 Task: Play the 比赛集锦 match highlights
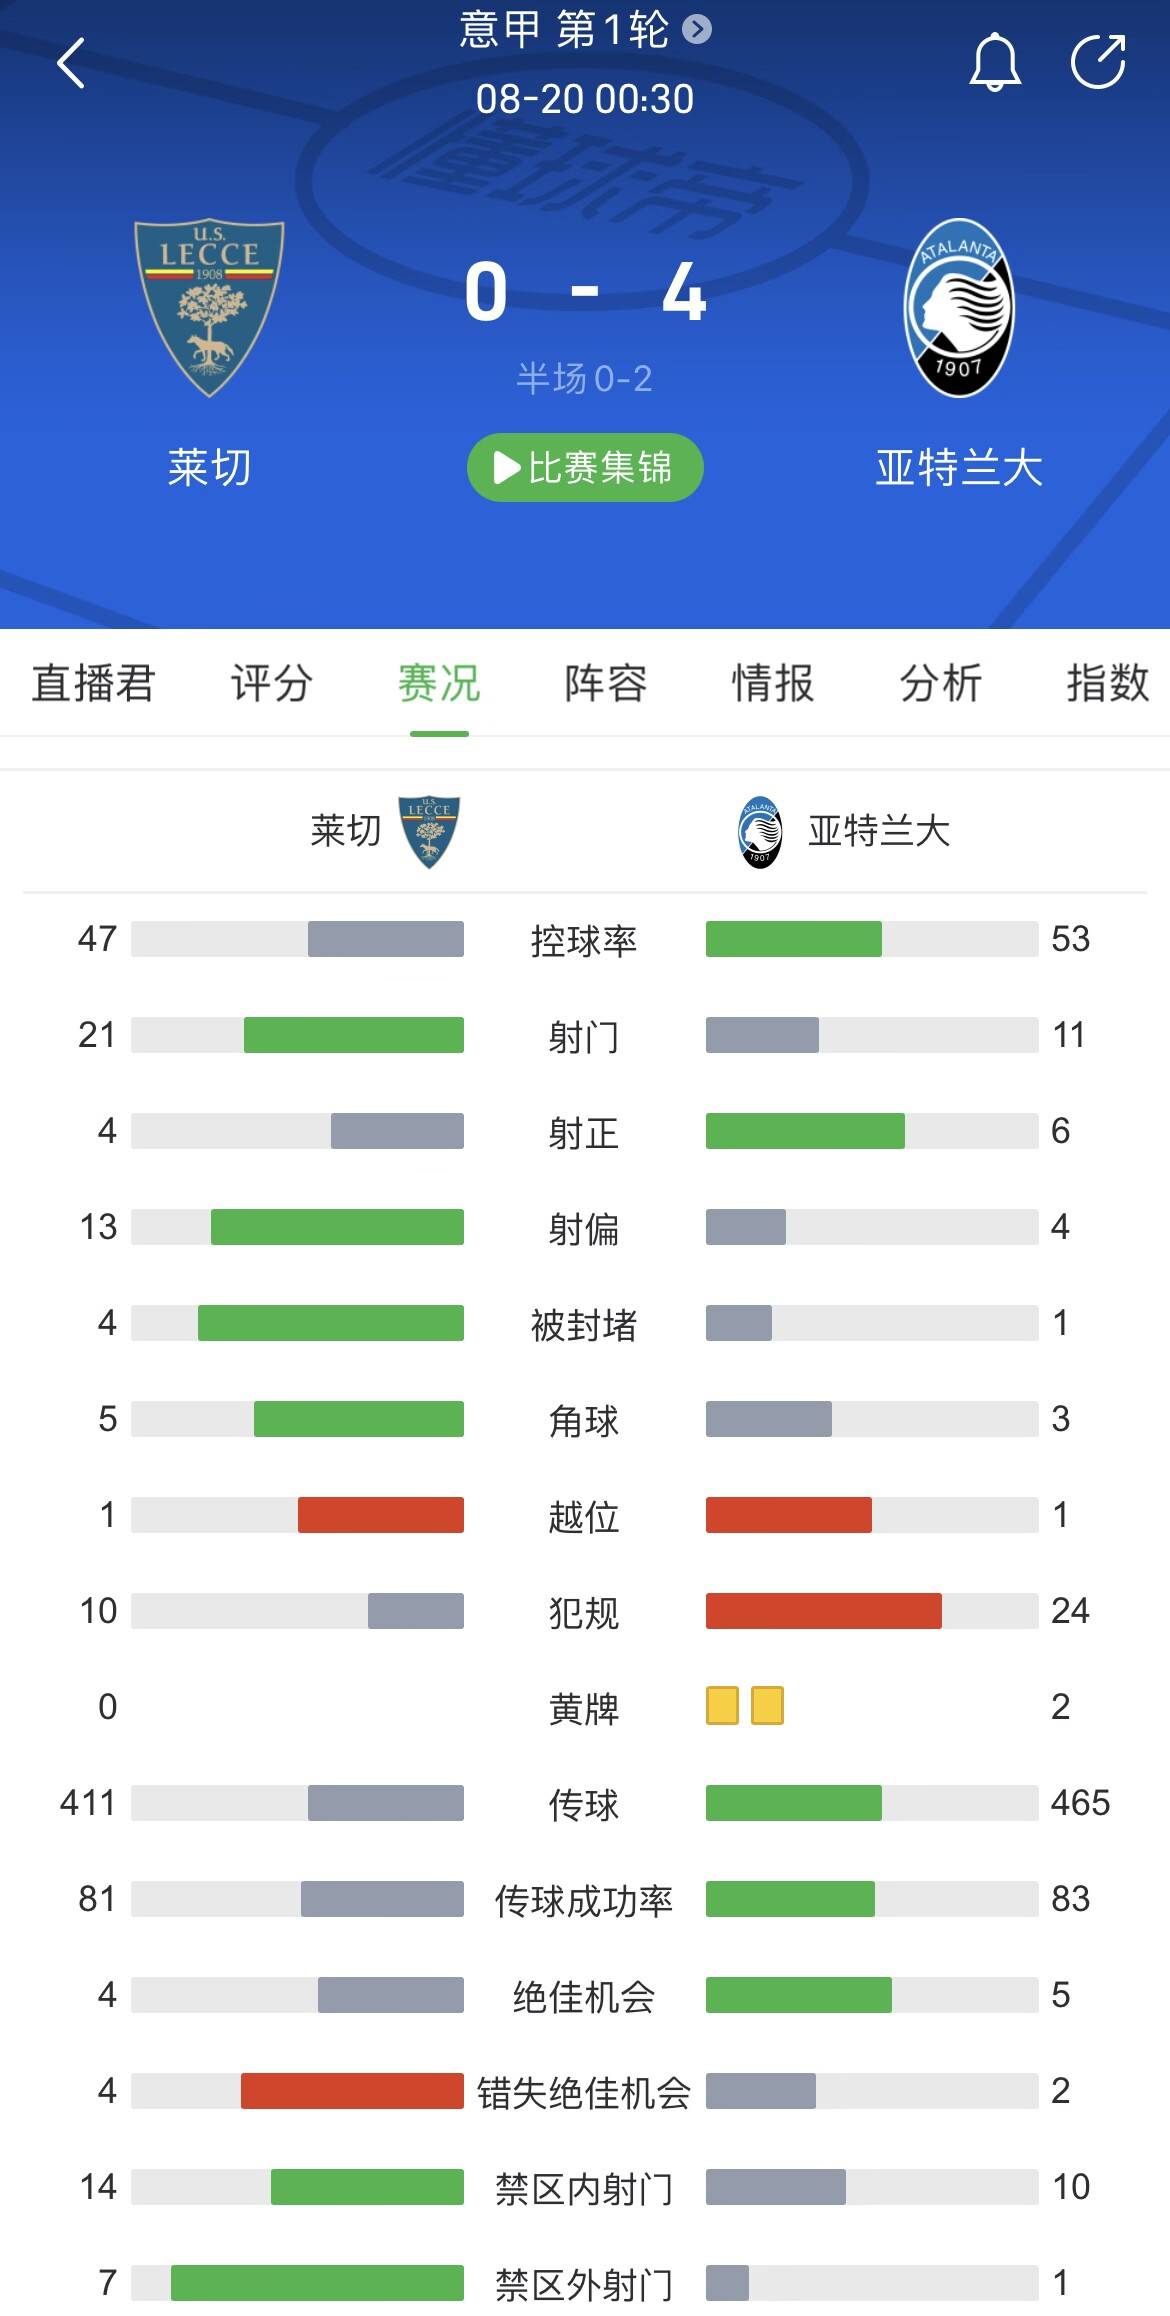585,467
